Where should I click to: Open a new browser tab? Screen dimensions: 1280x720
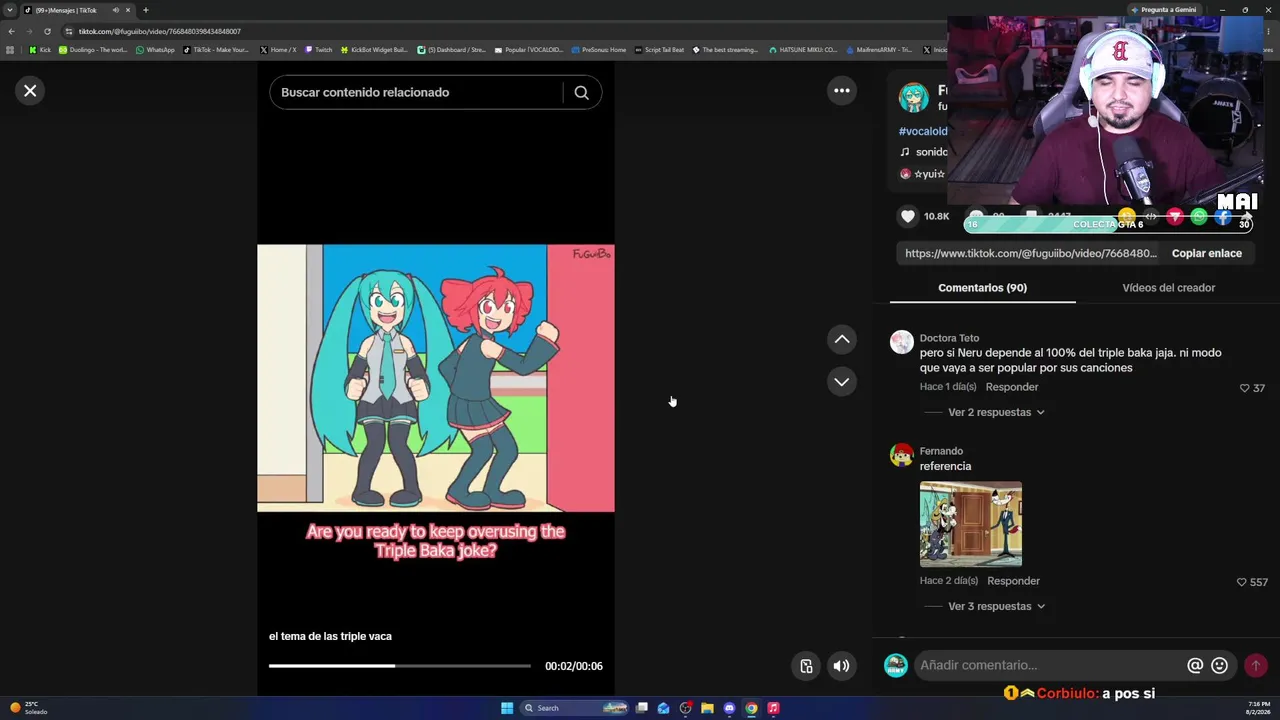(145, 10)
